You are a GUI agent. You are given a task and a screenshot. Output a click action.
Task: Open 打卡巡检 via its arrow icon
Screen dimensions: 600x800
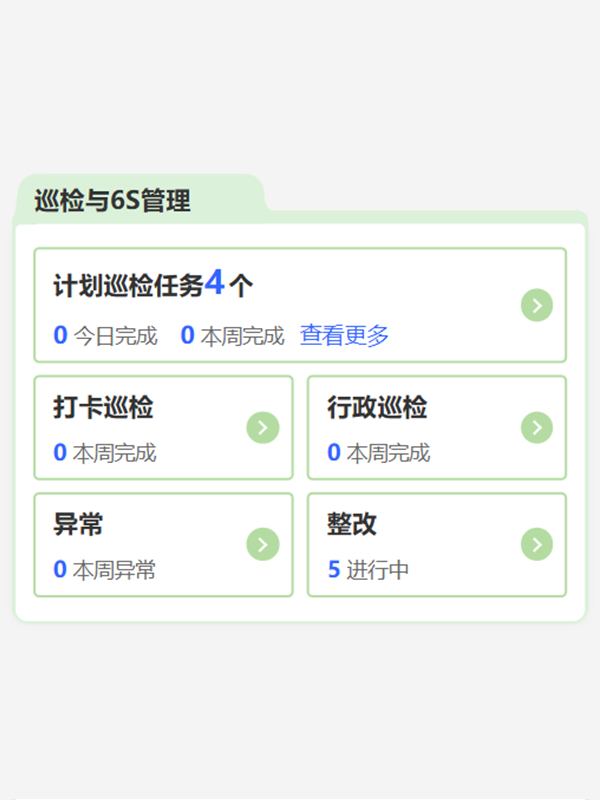tap(263, 428)
